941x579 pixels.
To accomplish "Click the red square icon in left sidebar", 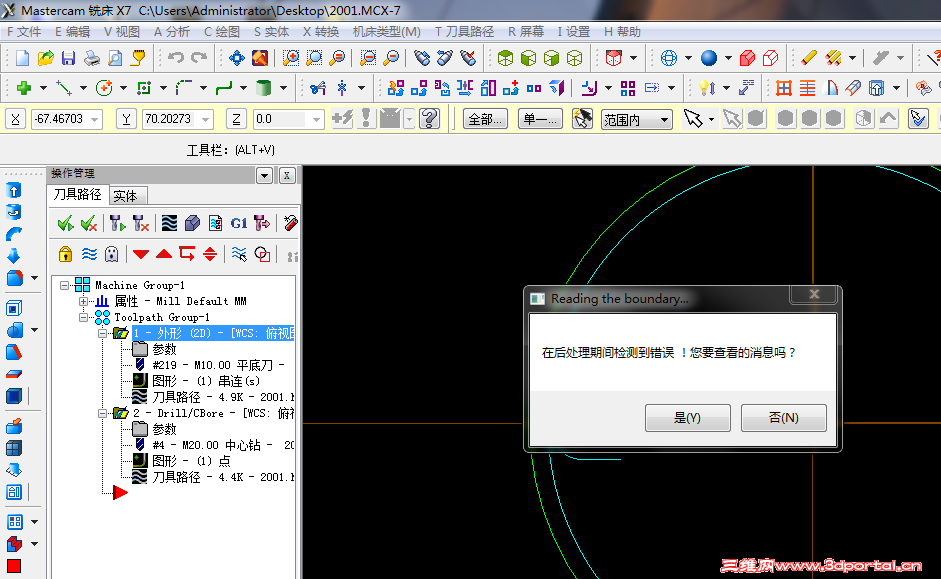I will point(14,566).
